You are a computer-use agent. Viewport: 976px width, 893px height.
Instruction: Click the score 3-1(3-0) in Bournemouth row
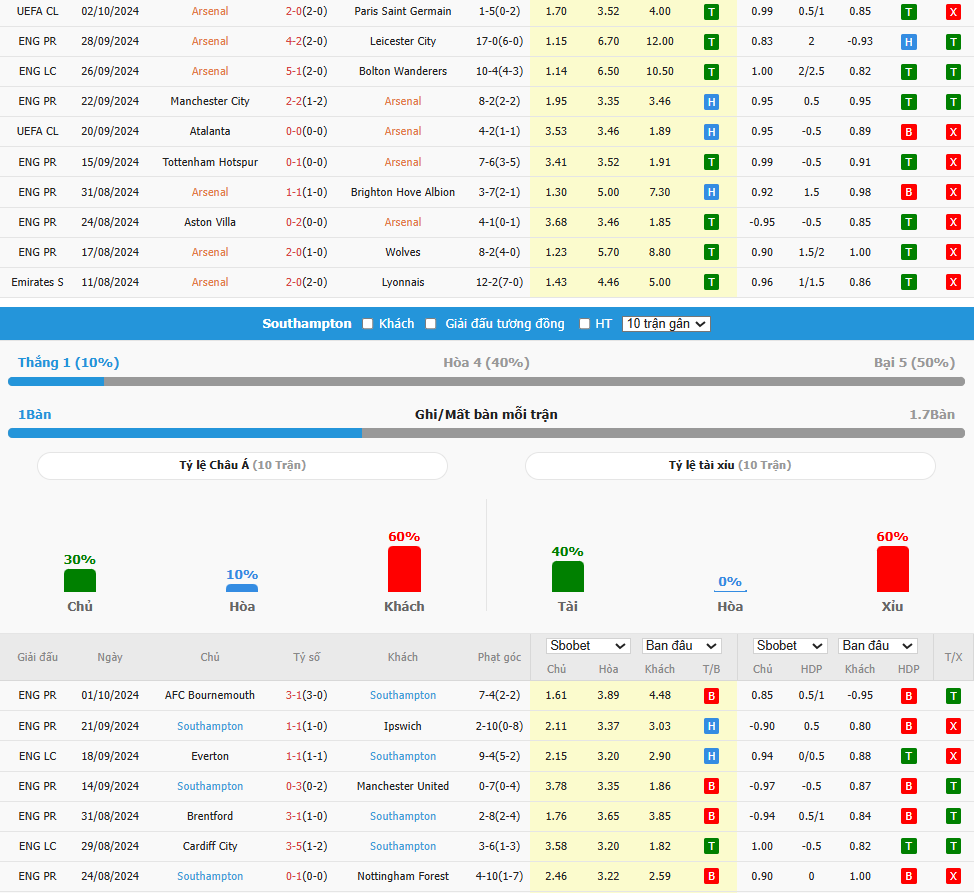coord(306,695)
